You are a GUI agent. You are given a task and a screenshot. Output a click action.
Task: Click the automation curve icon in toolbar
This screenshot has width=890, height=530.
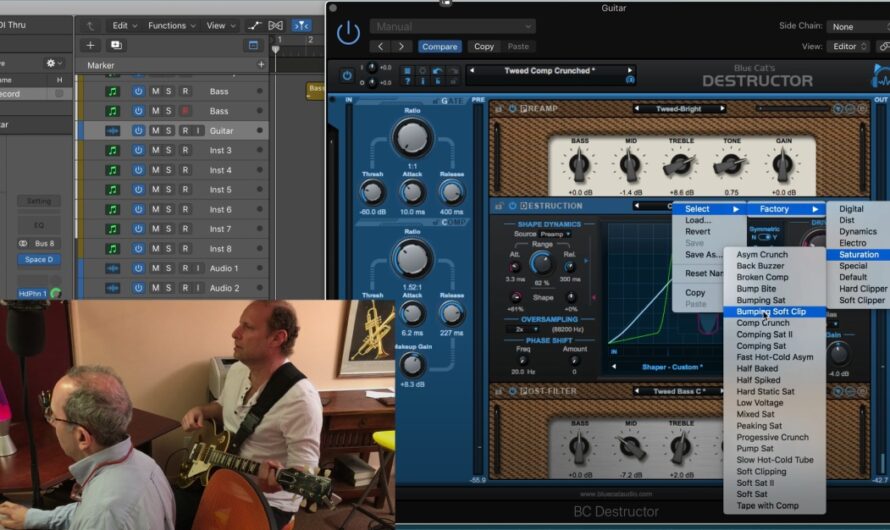tap(254, 26)
